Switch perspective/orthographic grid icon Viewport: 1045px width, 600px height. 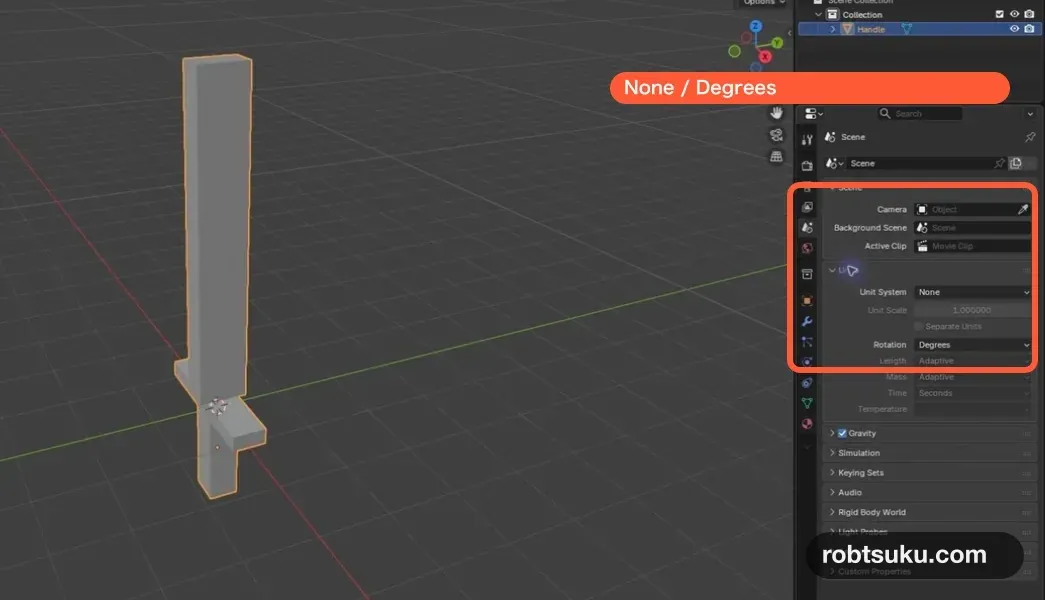pos(776,157)
